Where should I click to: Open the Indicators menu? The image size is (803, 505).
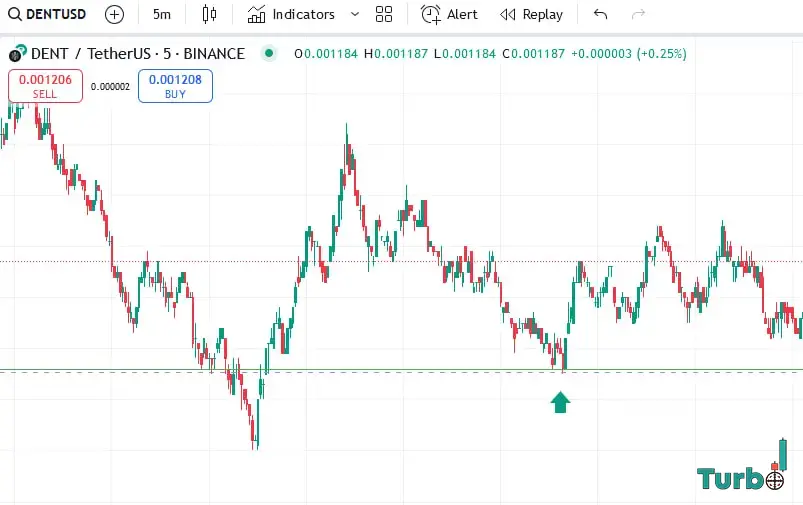click(291, 14)
